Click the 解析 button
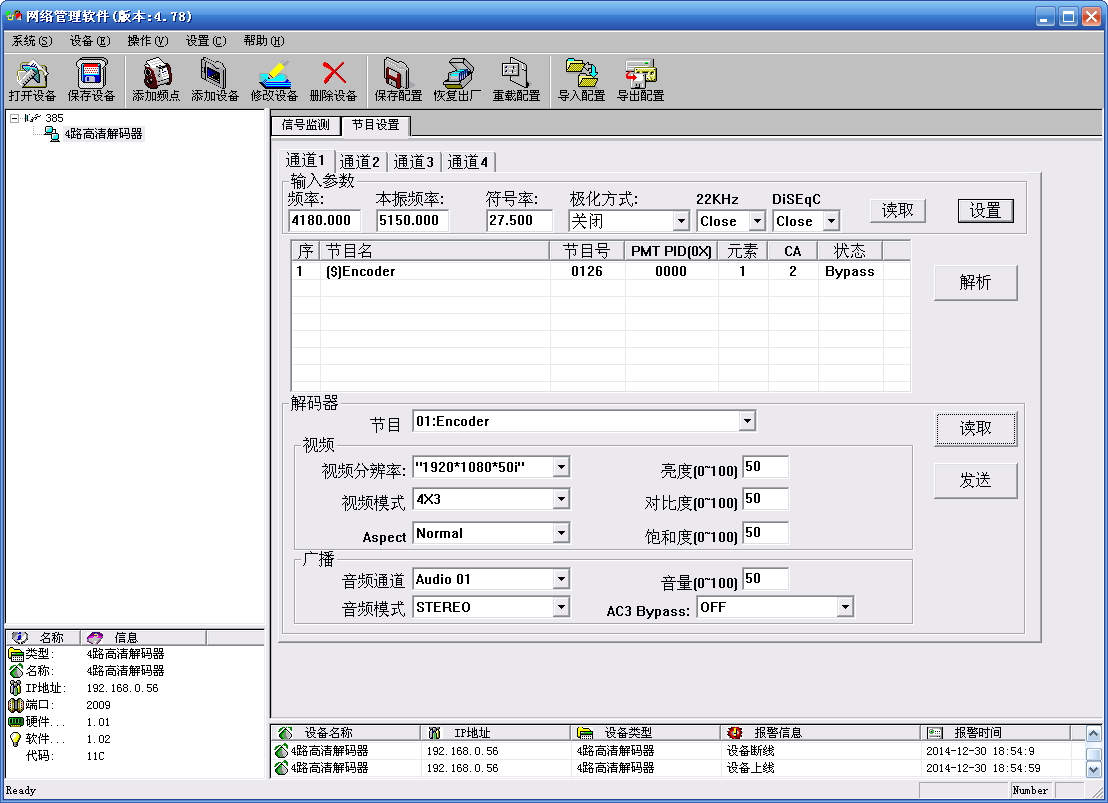The width and height of the screenshot is (1108, 803). click(x=975, y=283)
